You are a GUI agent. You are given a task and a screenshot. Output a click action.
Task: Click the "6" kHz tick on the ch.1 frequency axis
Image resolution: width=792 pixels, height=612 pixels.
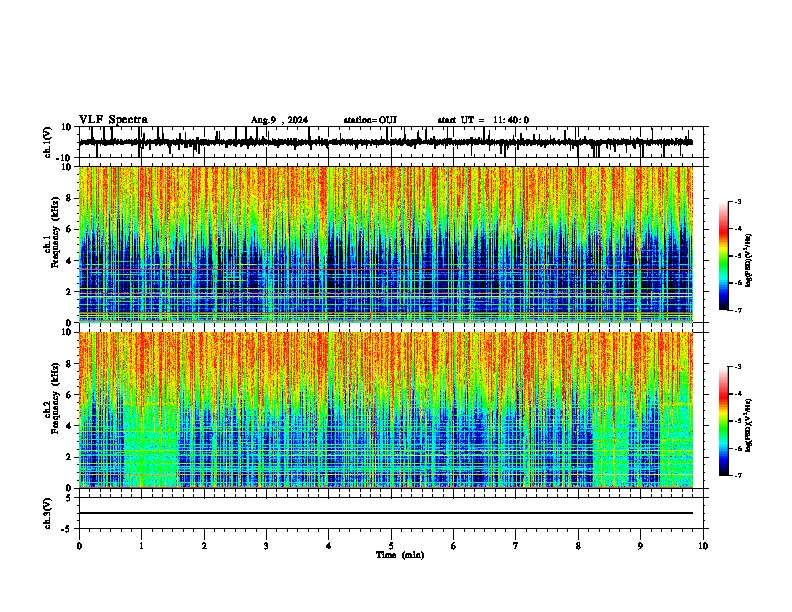coord(69,229)
